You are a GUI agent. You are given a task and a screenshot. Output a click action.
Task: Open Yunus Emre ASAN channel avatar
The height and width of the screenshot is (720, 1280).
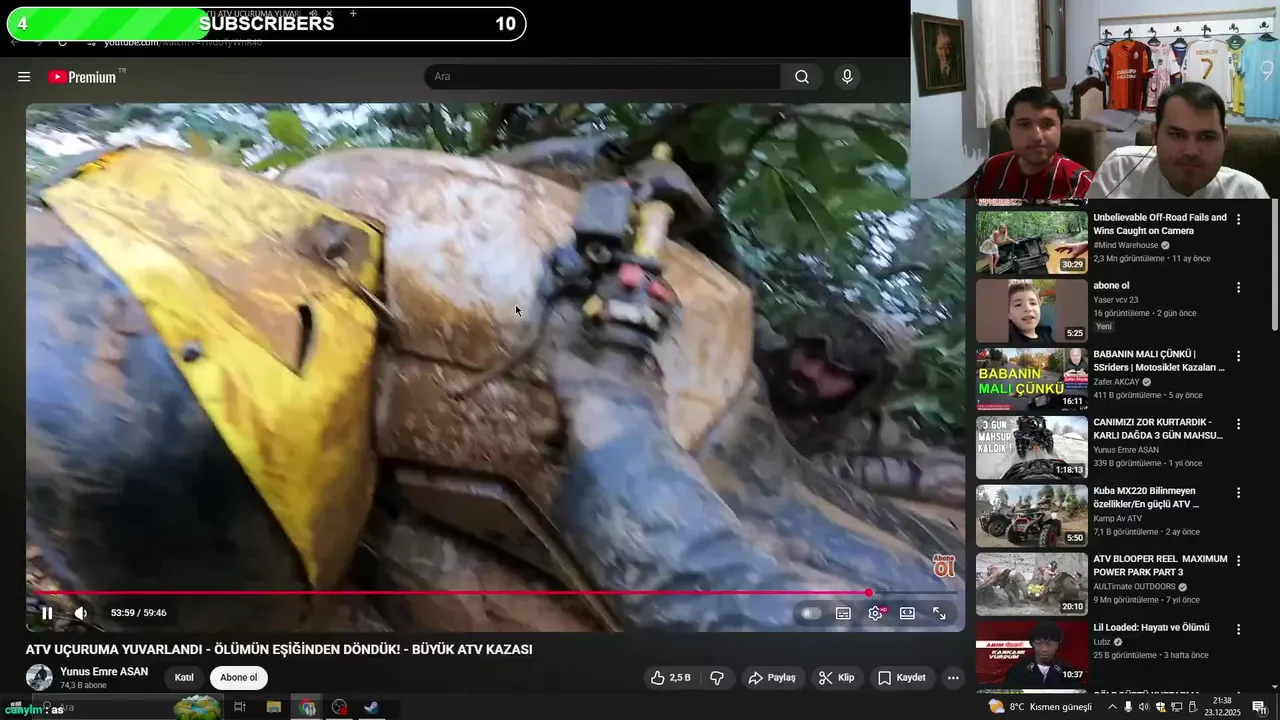[x=39, y=677]
